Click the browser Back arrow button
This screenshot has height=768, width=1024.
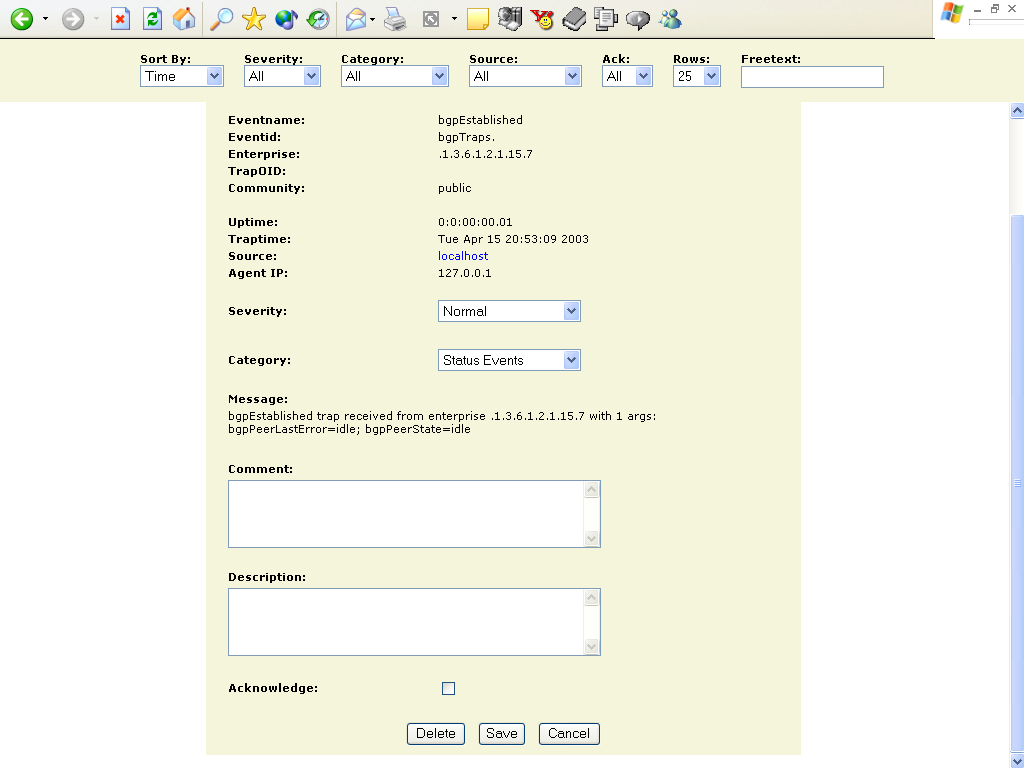click(21, 19)
